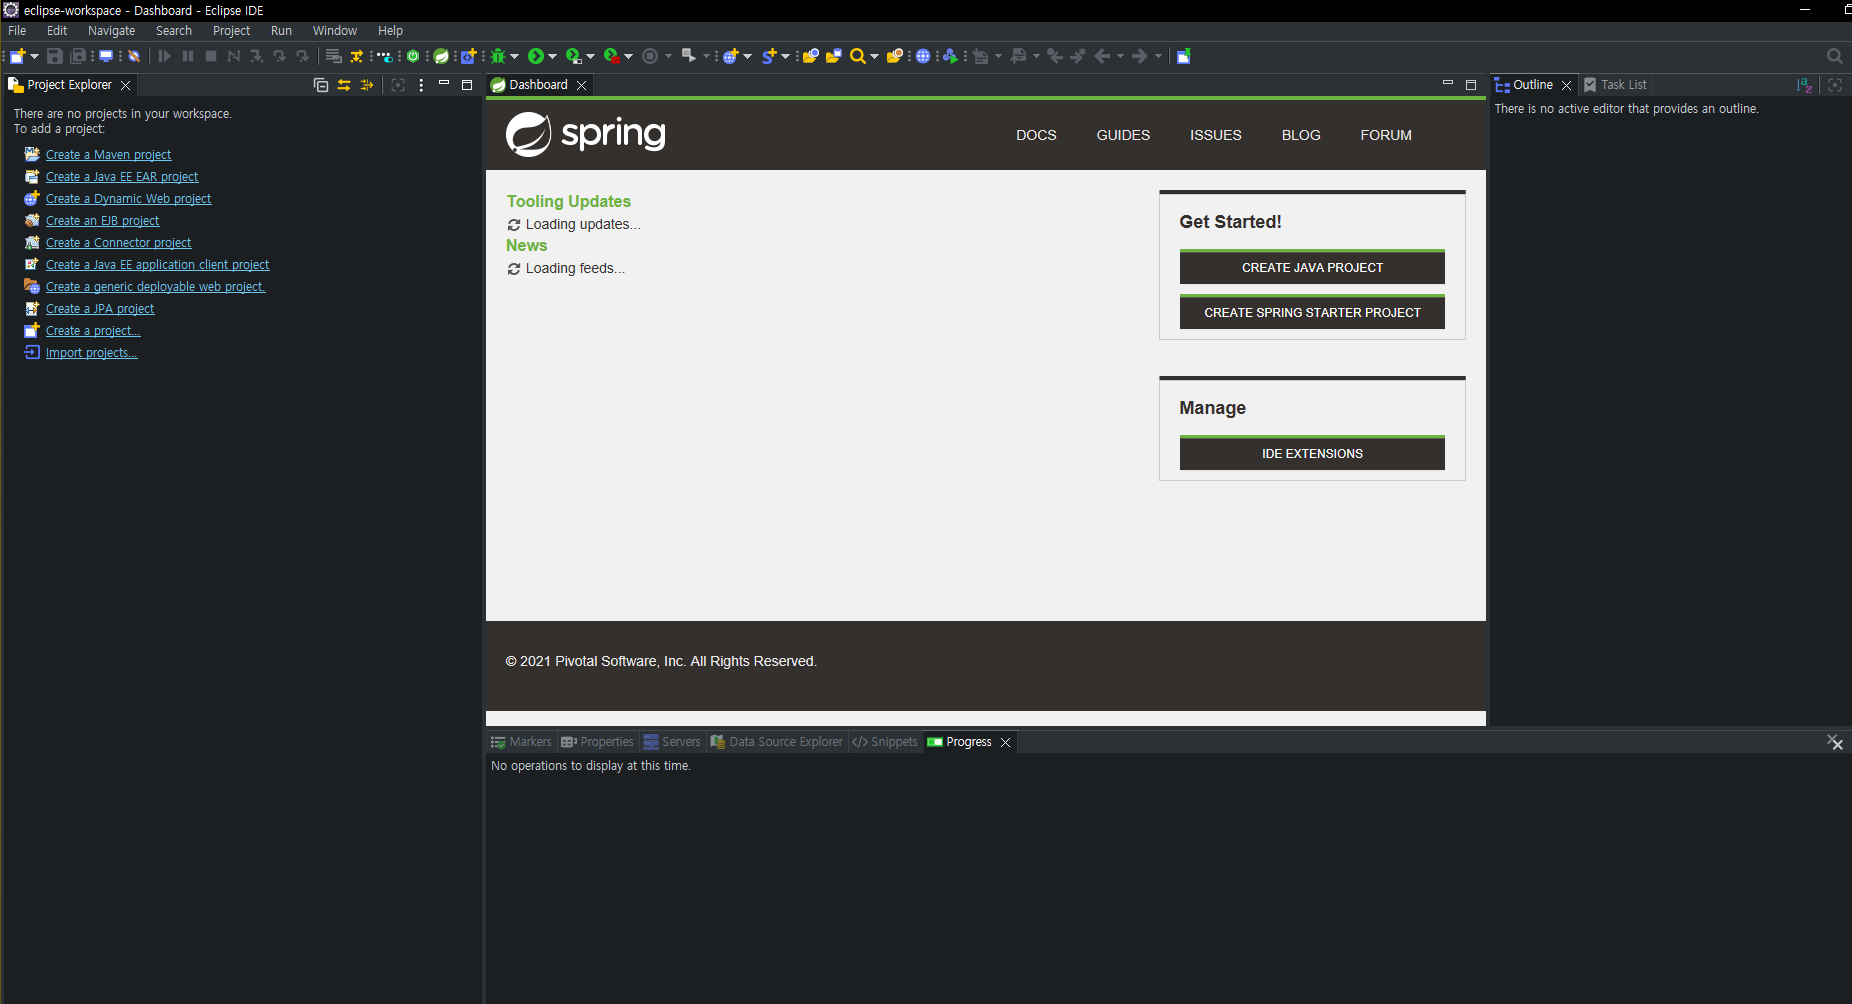Expand the Search magnifier dropdown arrow
Image resolution: width=1852 pixels, height=1004 pixels.
tap(874, 56)
